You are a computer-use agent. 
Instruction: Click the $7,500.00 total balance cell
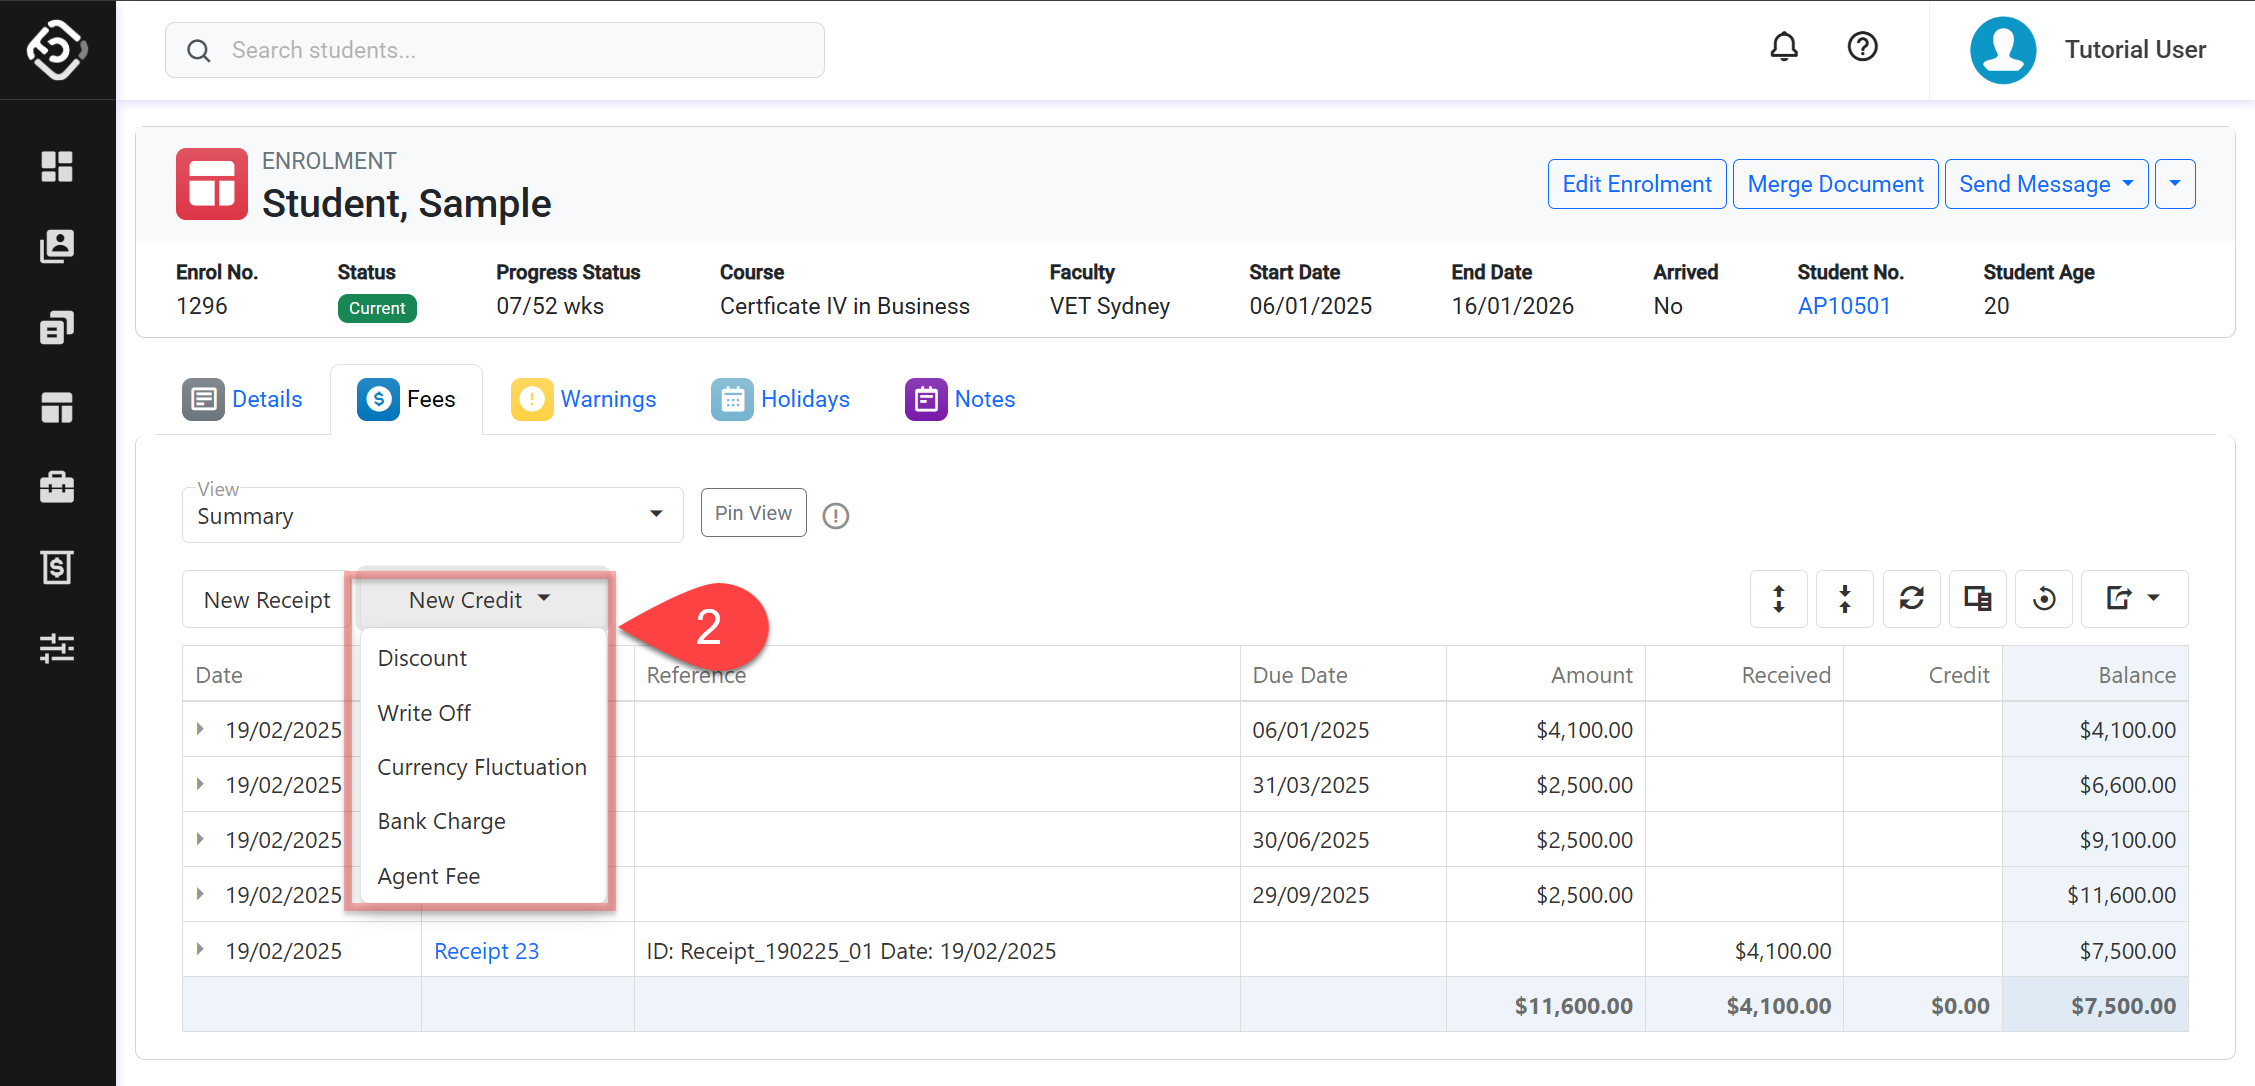pyautogui.click(x=2096, y=1005)
